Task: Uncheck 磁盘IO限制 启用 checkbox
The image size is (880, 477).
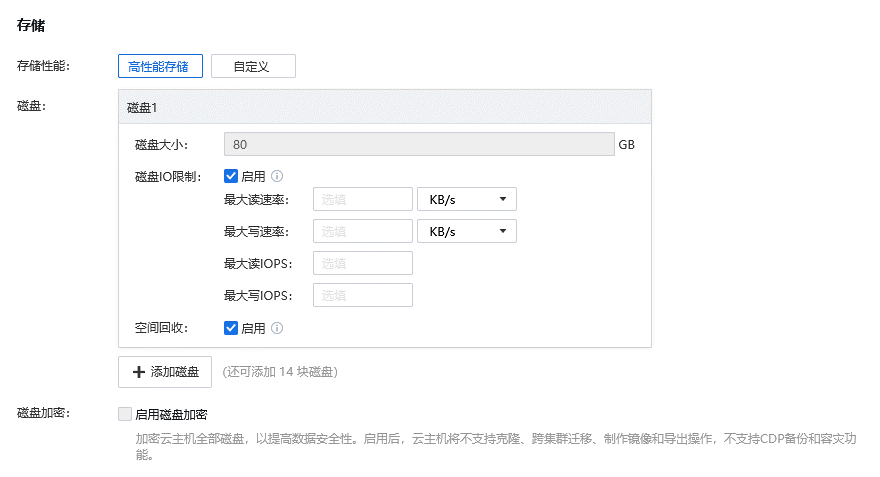Action: point(231,176)
